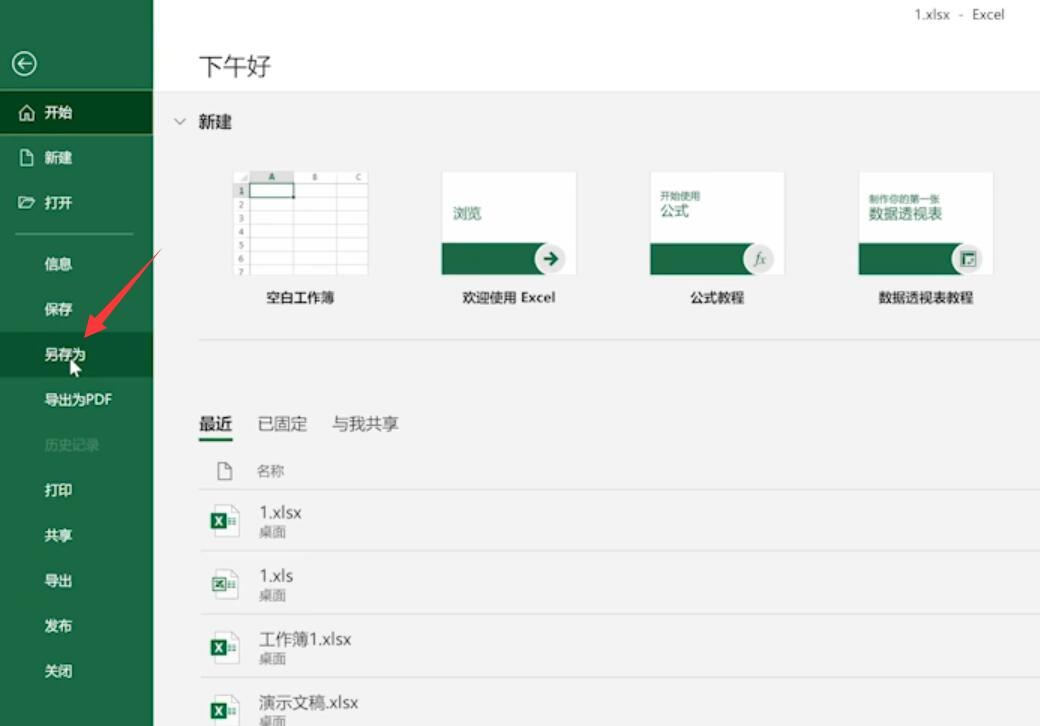The width and height of the screenshot is (1040, 726).
Task: Open recent file 演示文稿.xlsx
Action: (619, 704)
